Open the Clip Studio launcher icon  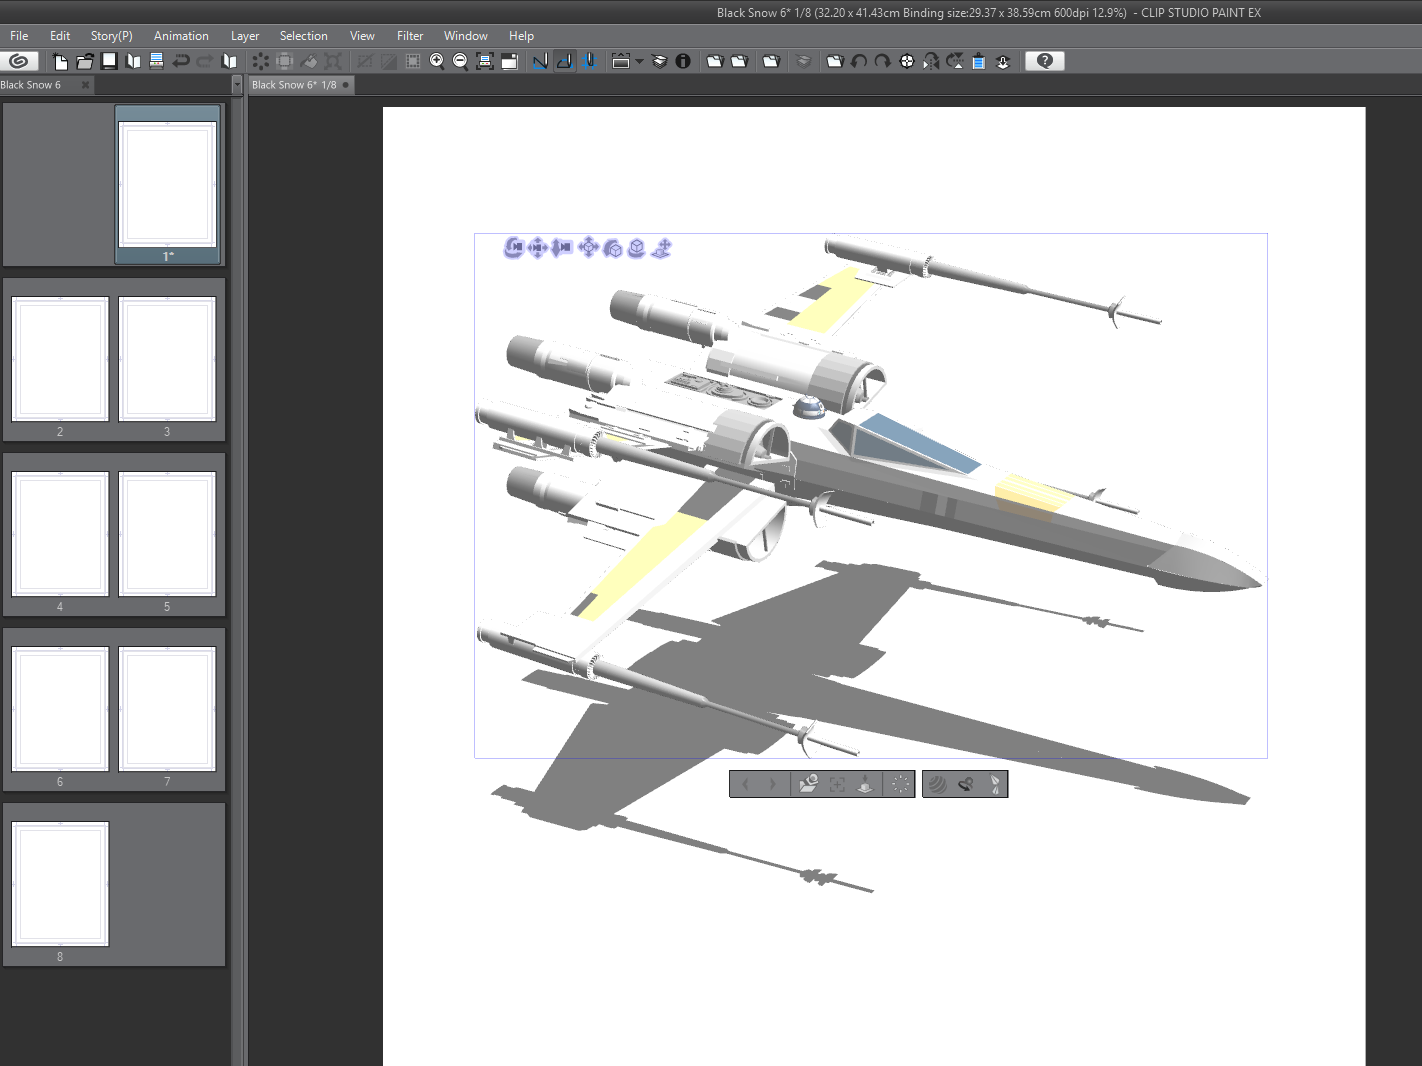[19, 61]
